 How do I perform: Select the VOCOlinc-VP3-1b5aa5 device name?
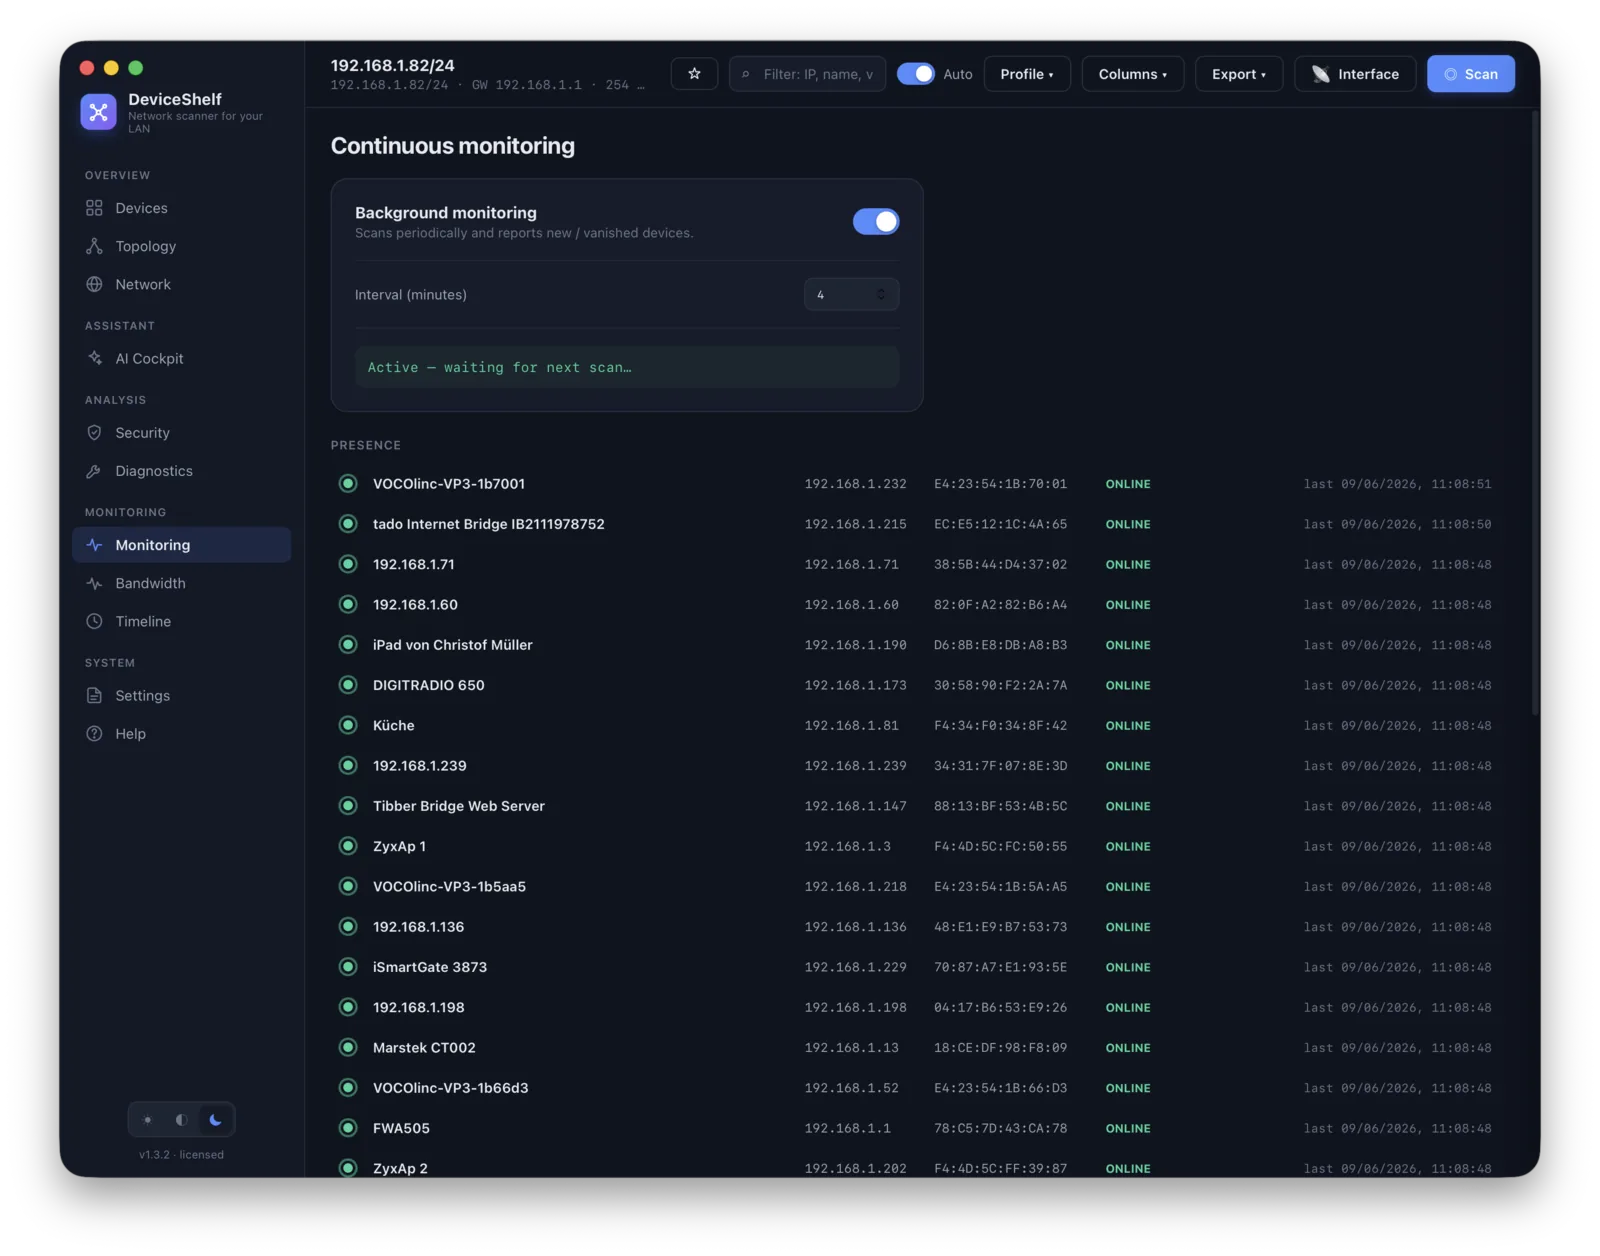(x=449, y=887)
